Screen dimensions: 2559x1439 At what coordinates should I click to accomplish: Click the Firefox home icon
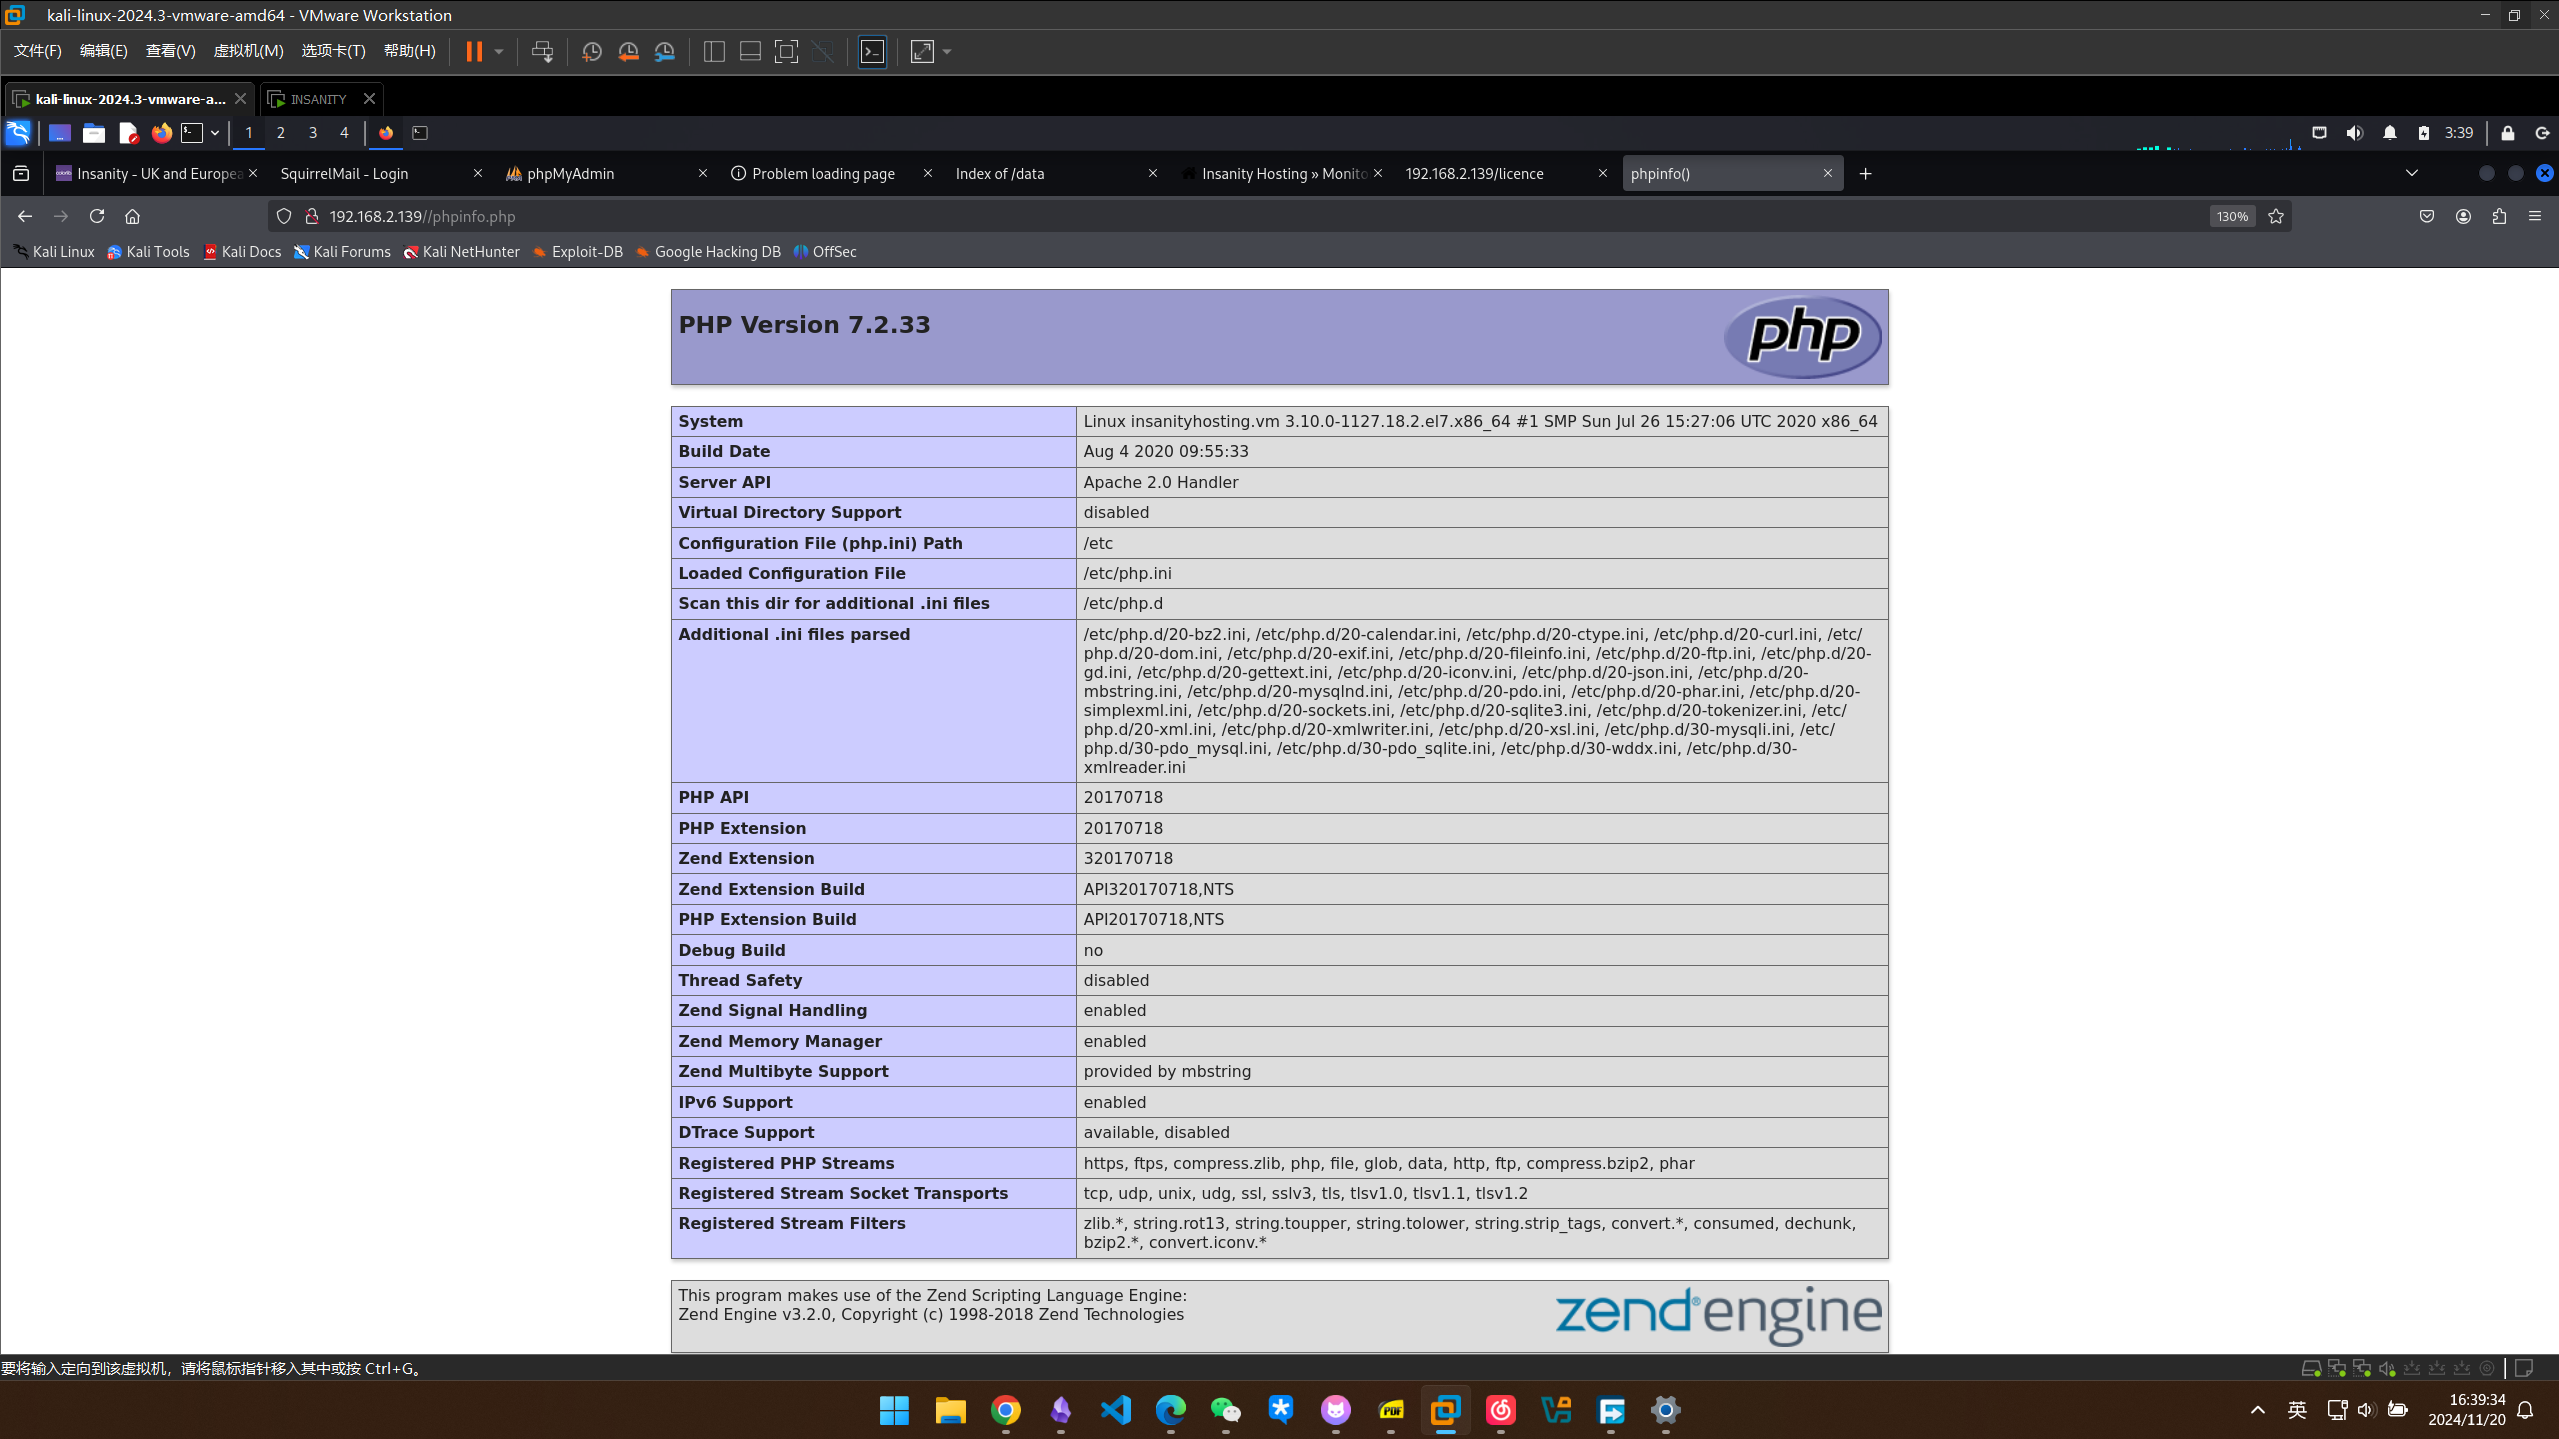[132, 216]
